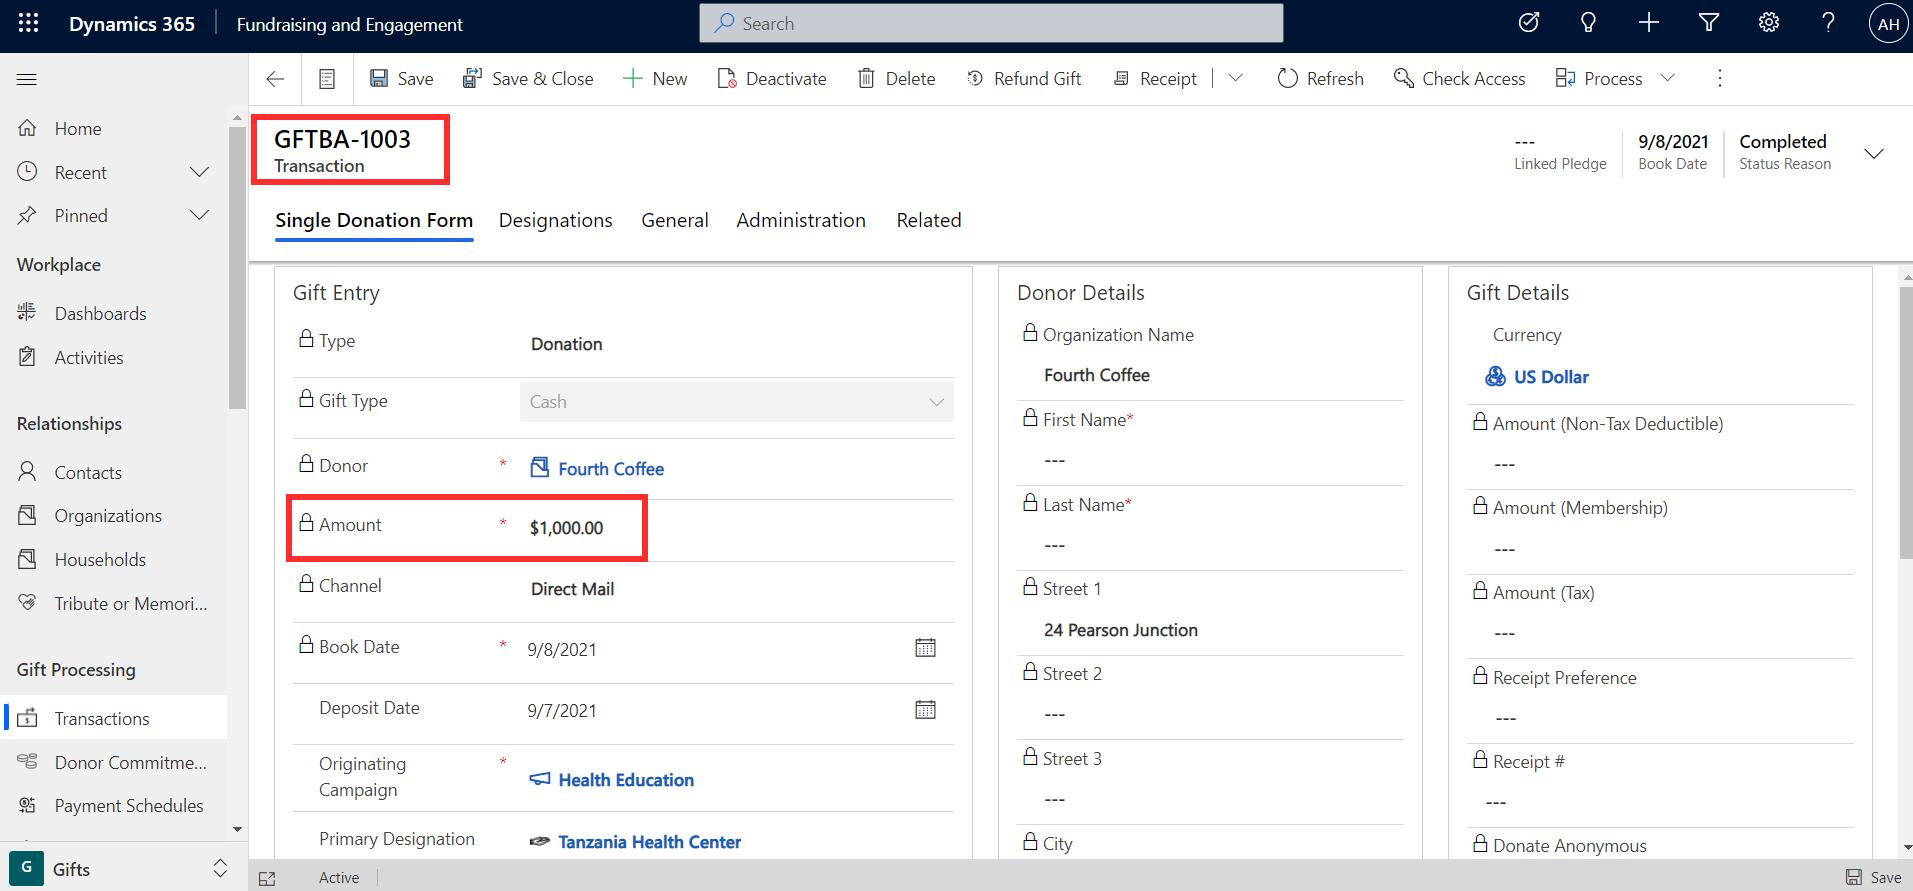The width and height of the screenshot is (1913, 891).
Task: Open the Fourth Coffee donor link
Action: tap(611, 469)
